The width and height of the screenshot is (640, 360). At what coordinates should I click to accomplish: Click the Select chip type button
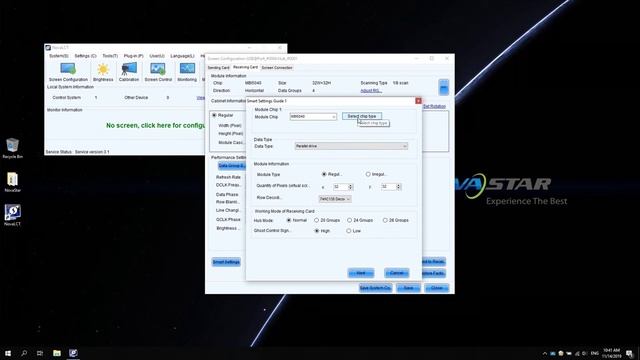pos(362,116)
